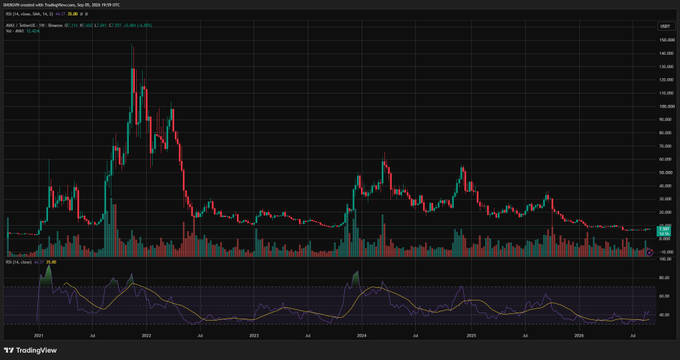
Task: Select the top RSI (14, close, SMA, 14, 2) legend
Action: pos(29,14)
